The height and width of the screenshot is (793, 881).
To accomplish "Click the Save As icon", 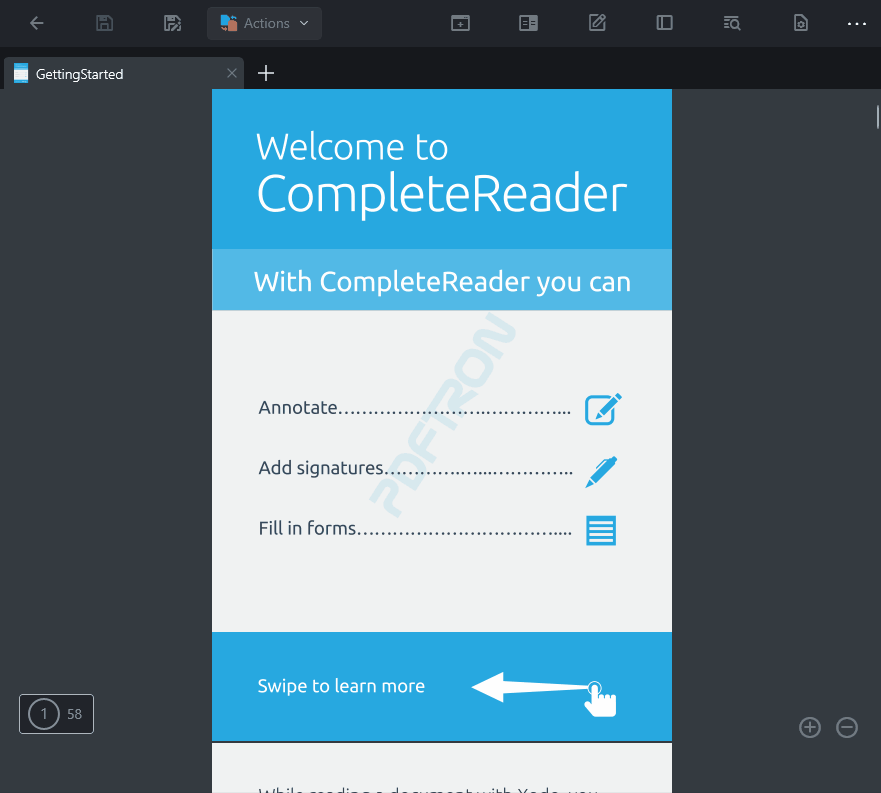I will pos(173,23).
